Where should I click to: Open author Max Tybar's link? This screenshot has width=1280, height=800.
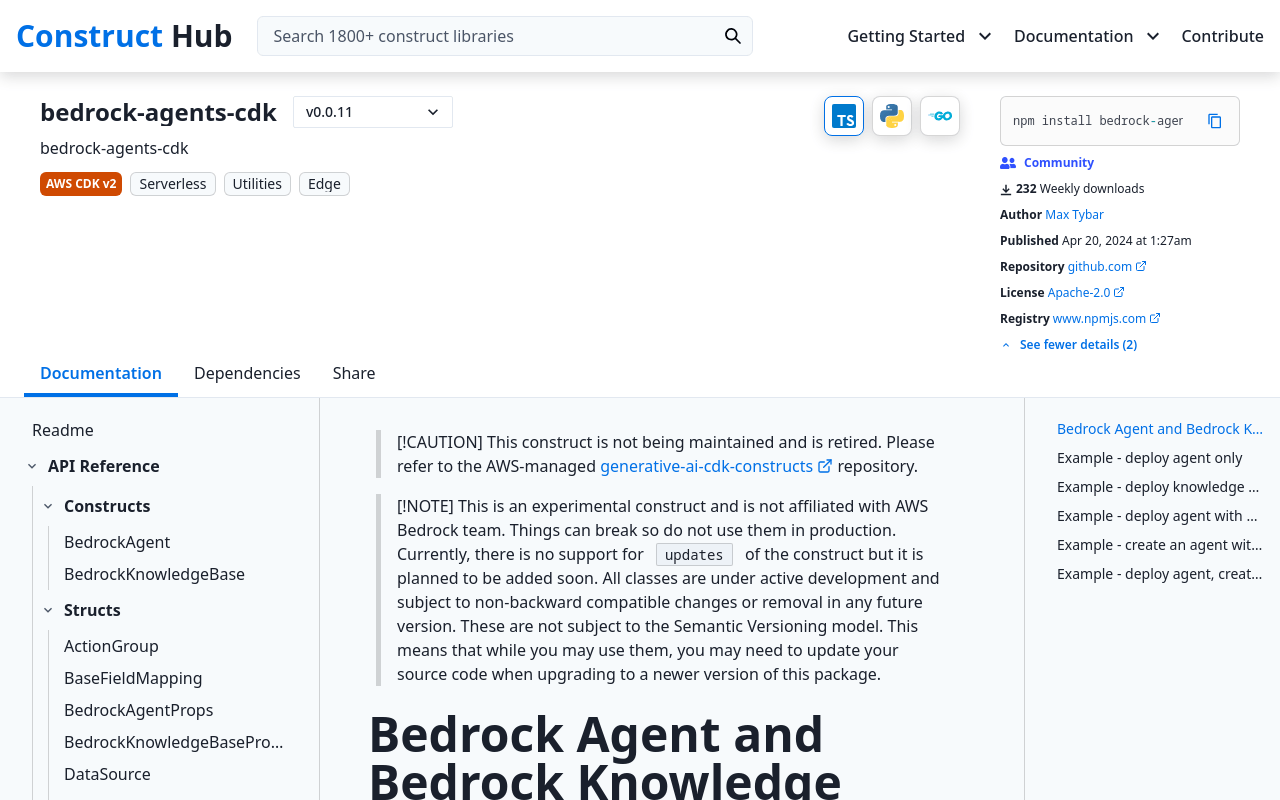click(1075, 215)
